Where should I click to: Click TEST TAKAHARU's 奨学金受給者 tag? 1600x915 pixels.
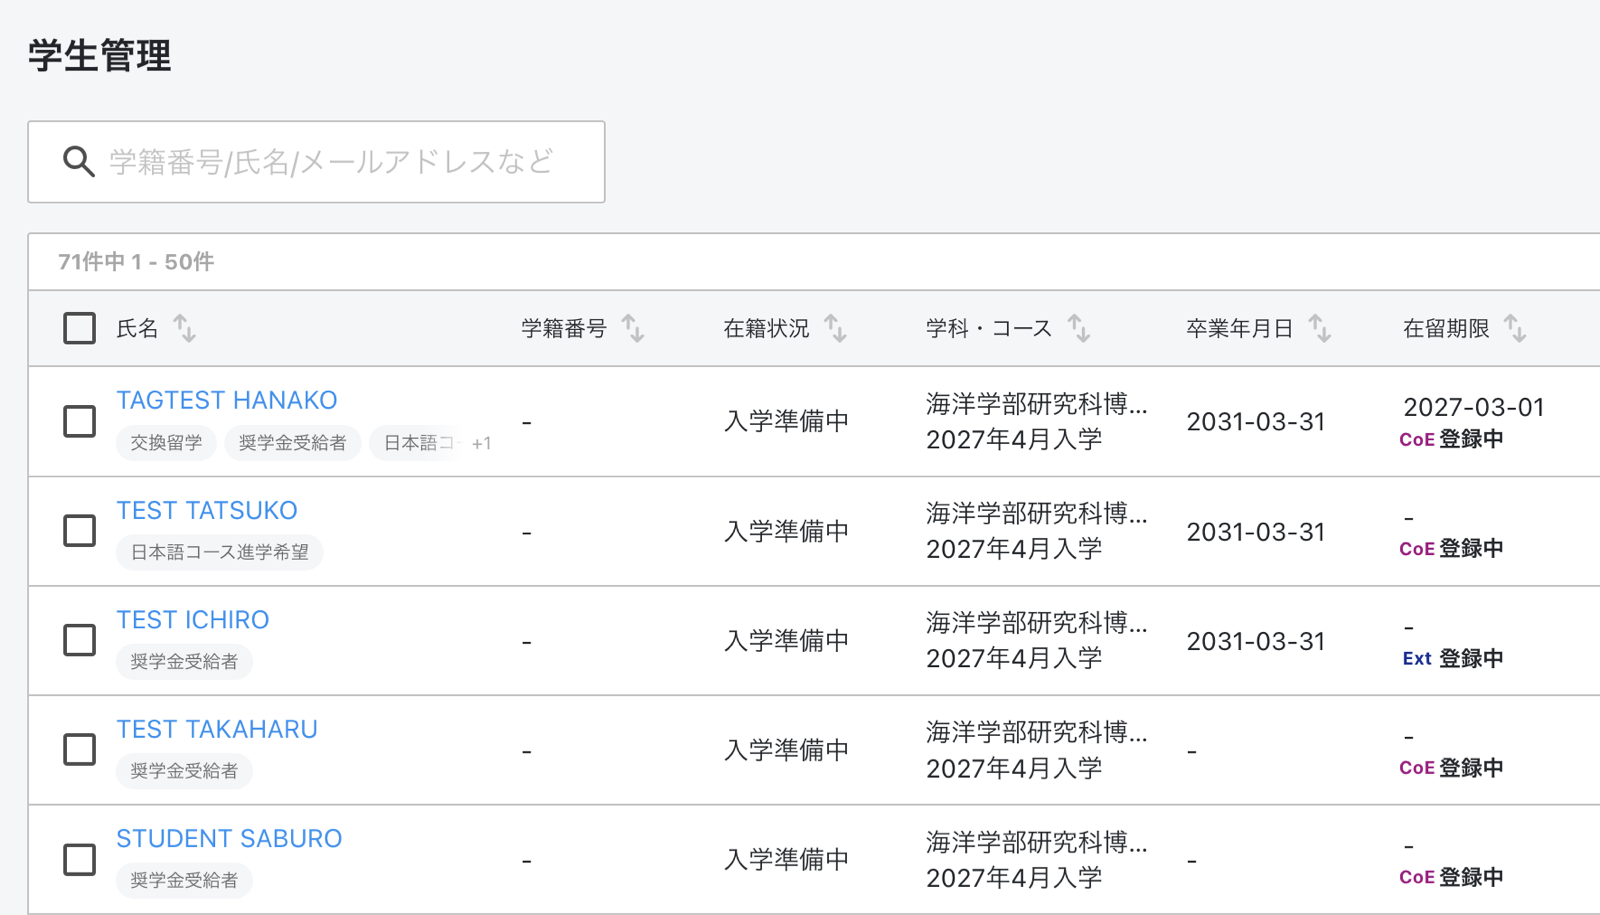tap(184, 771)
